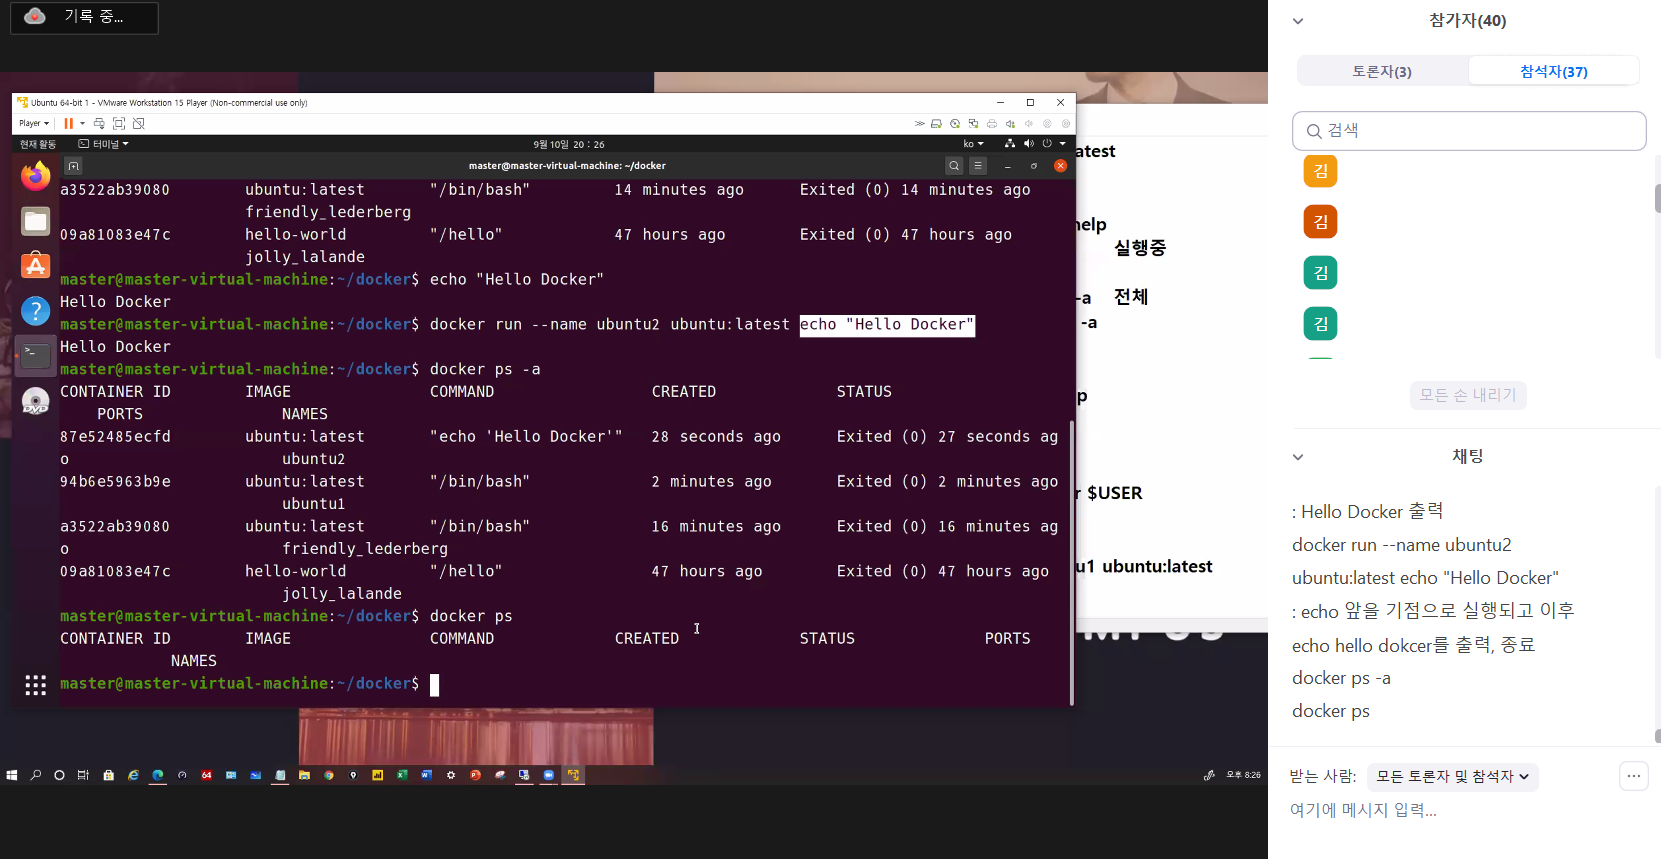Viewport: 1661px width, 859px height.
Task: Click the terminal search icon
Action: 954,166
